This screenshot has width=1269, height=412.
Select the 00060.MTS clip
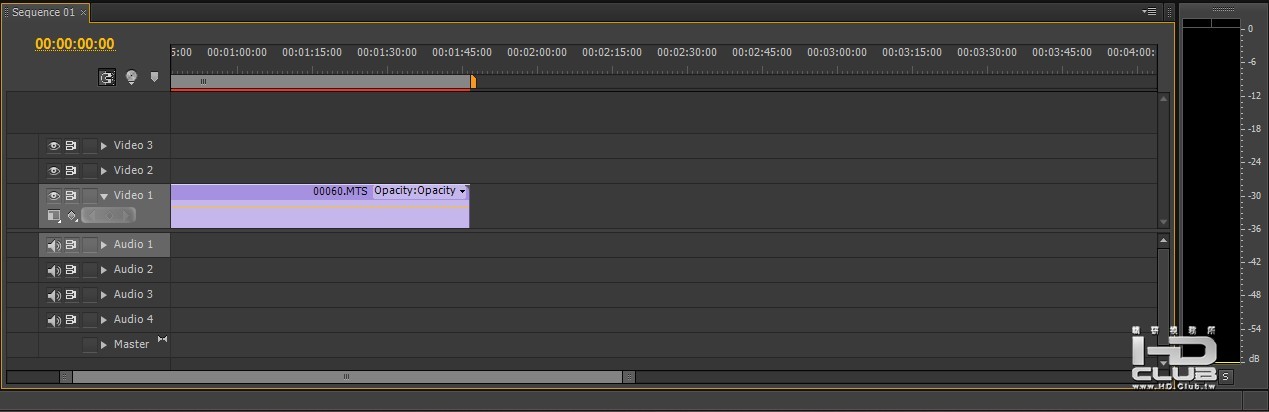pos(320,206)
